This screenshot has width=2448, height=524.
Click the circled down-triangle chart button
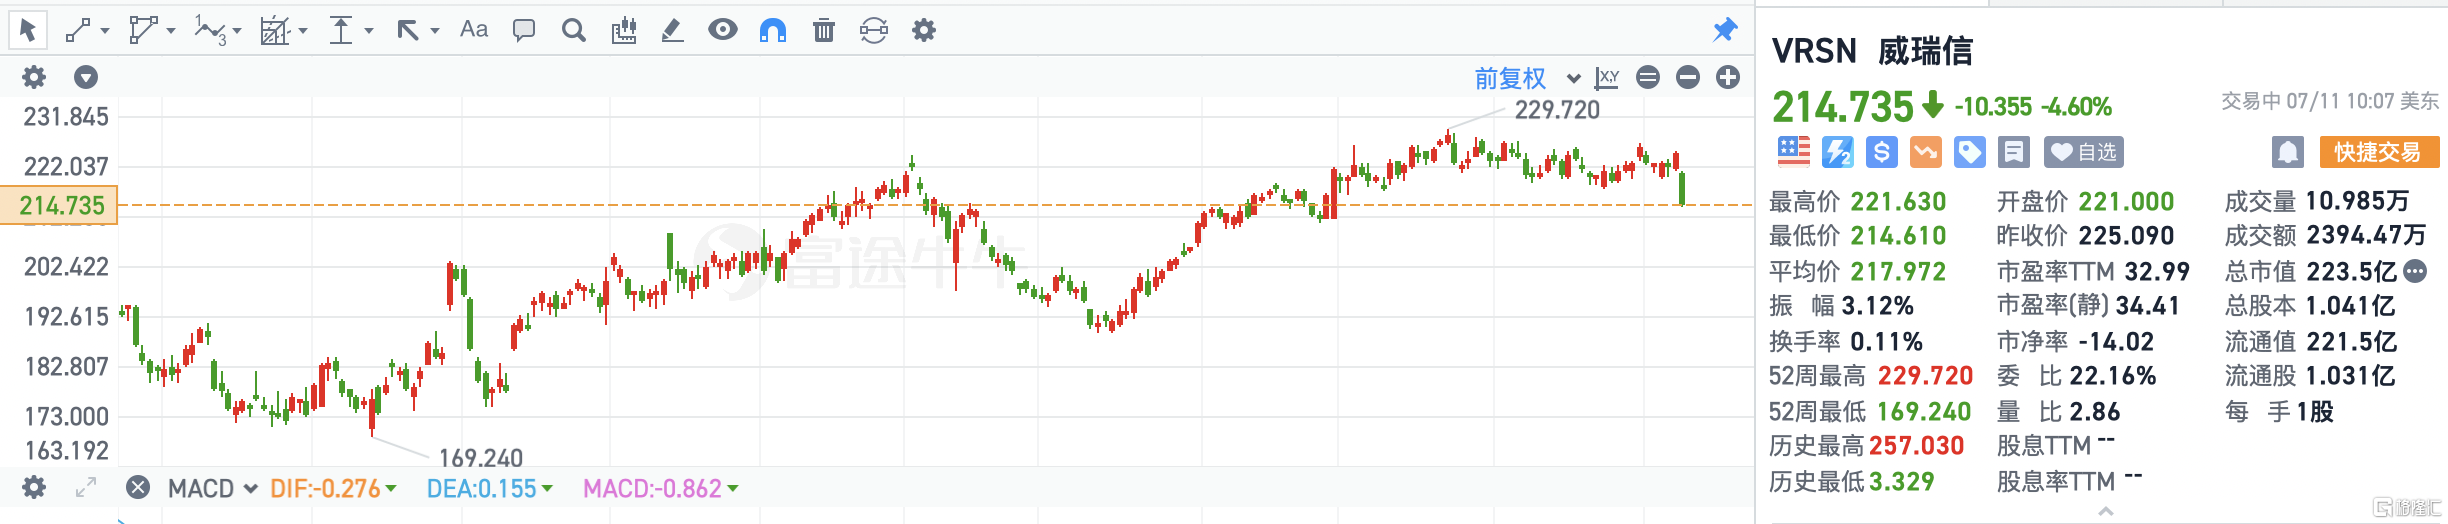[86, 77]
